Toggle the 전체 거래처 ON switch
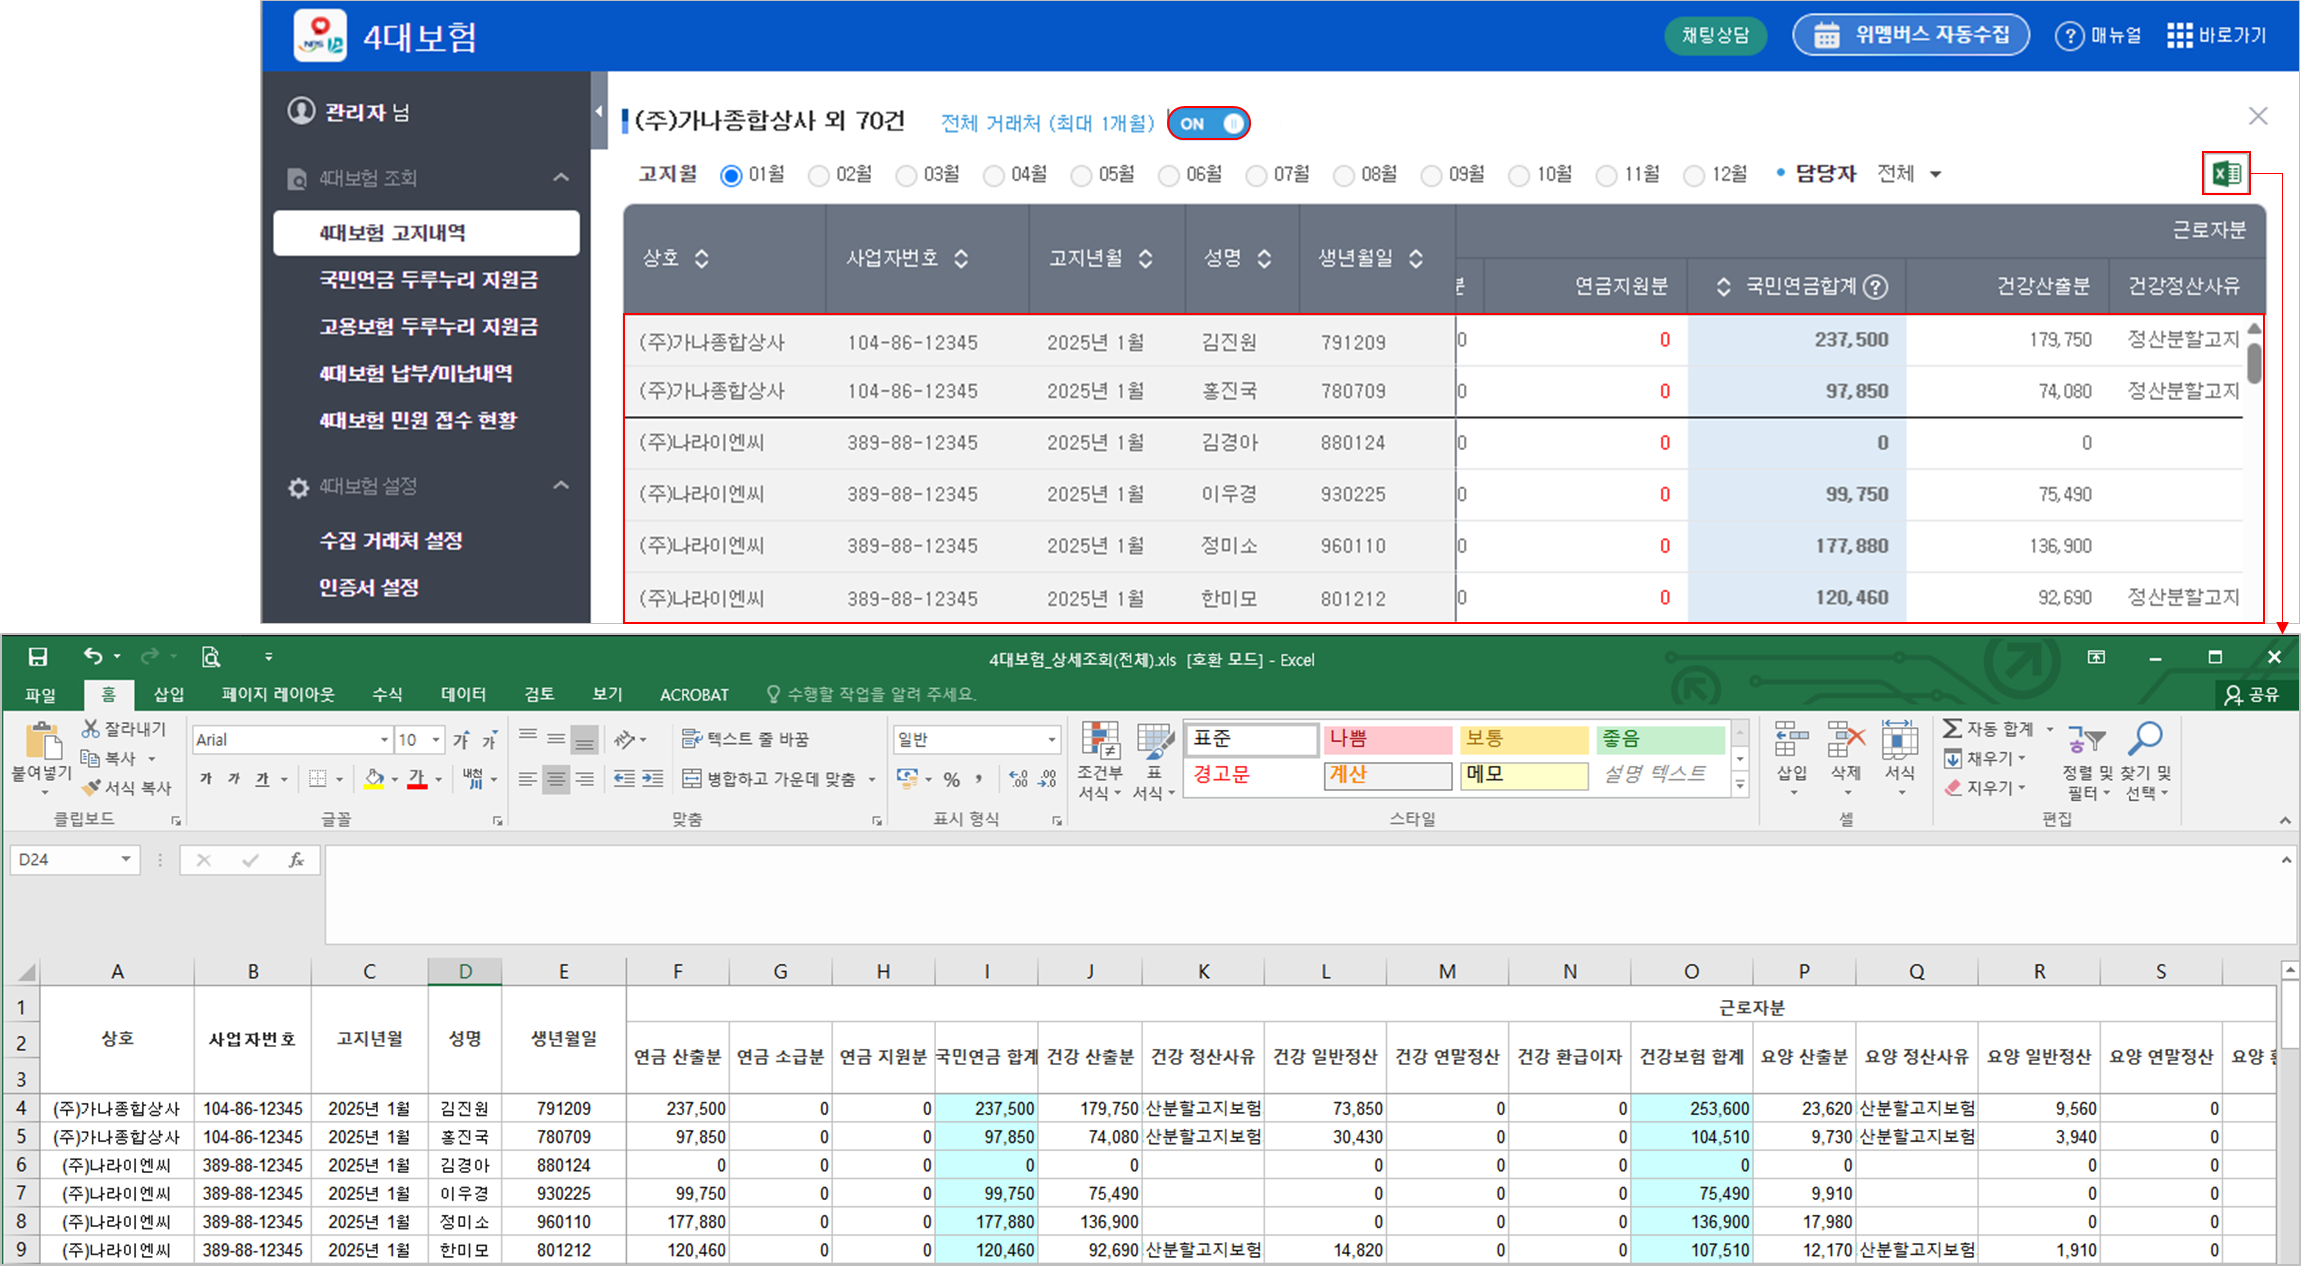Screen dimensions: 2301x1266 pos(1209,124)
